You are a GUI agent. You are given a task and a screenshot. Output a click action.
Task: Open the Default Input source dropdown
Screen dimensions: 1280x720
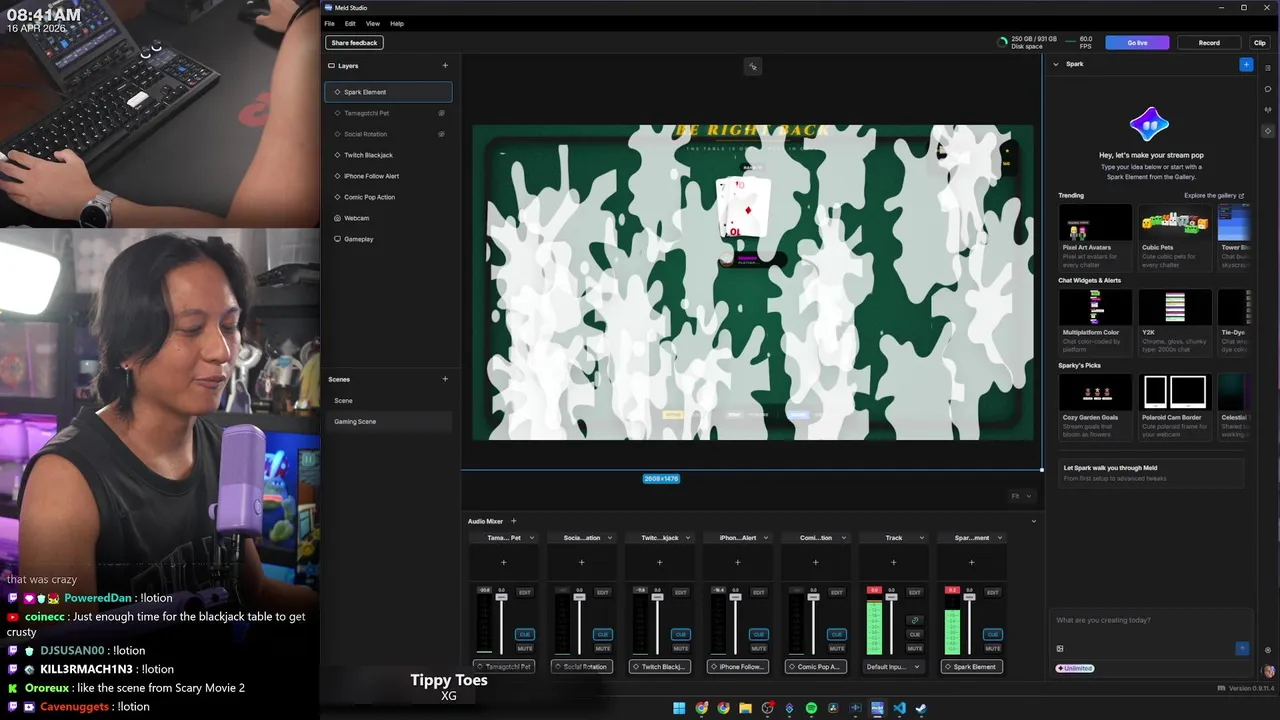coord(893,666)
